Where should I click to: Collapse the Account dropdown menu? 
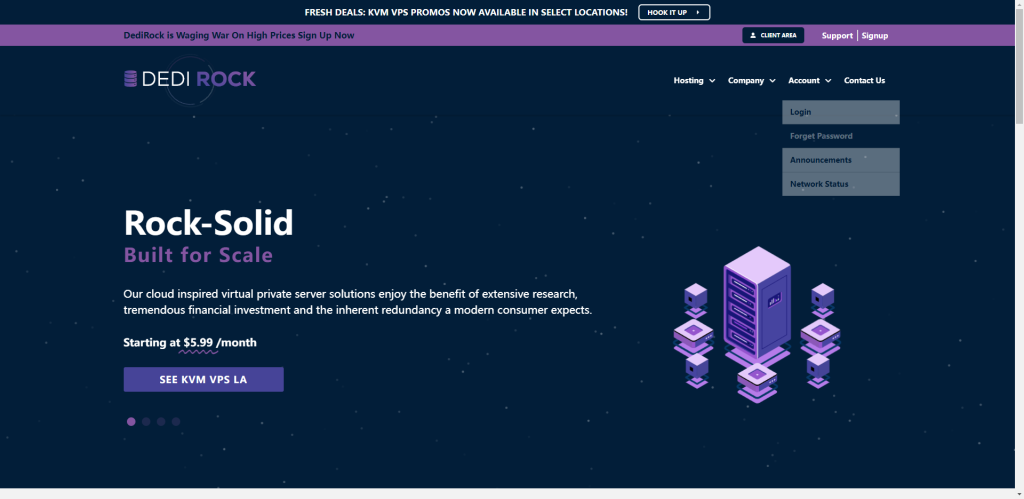coord(809,80)
